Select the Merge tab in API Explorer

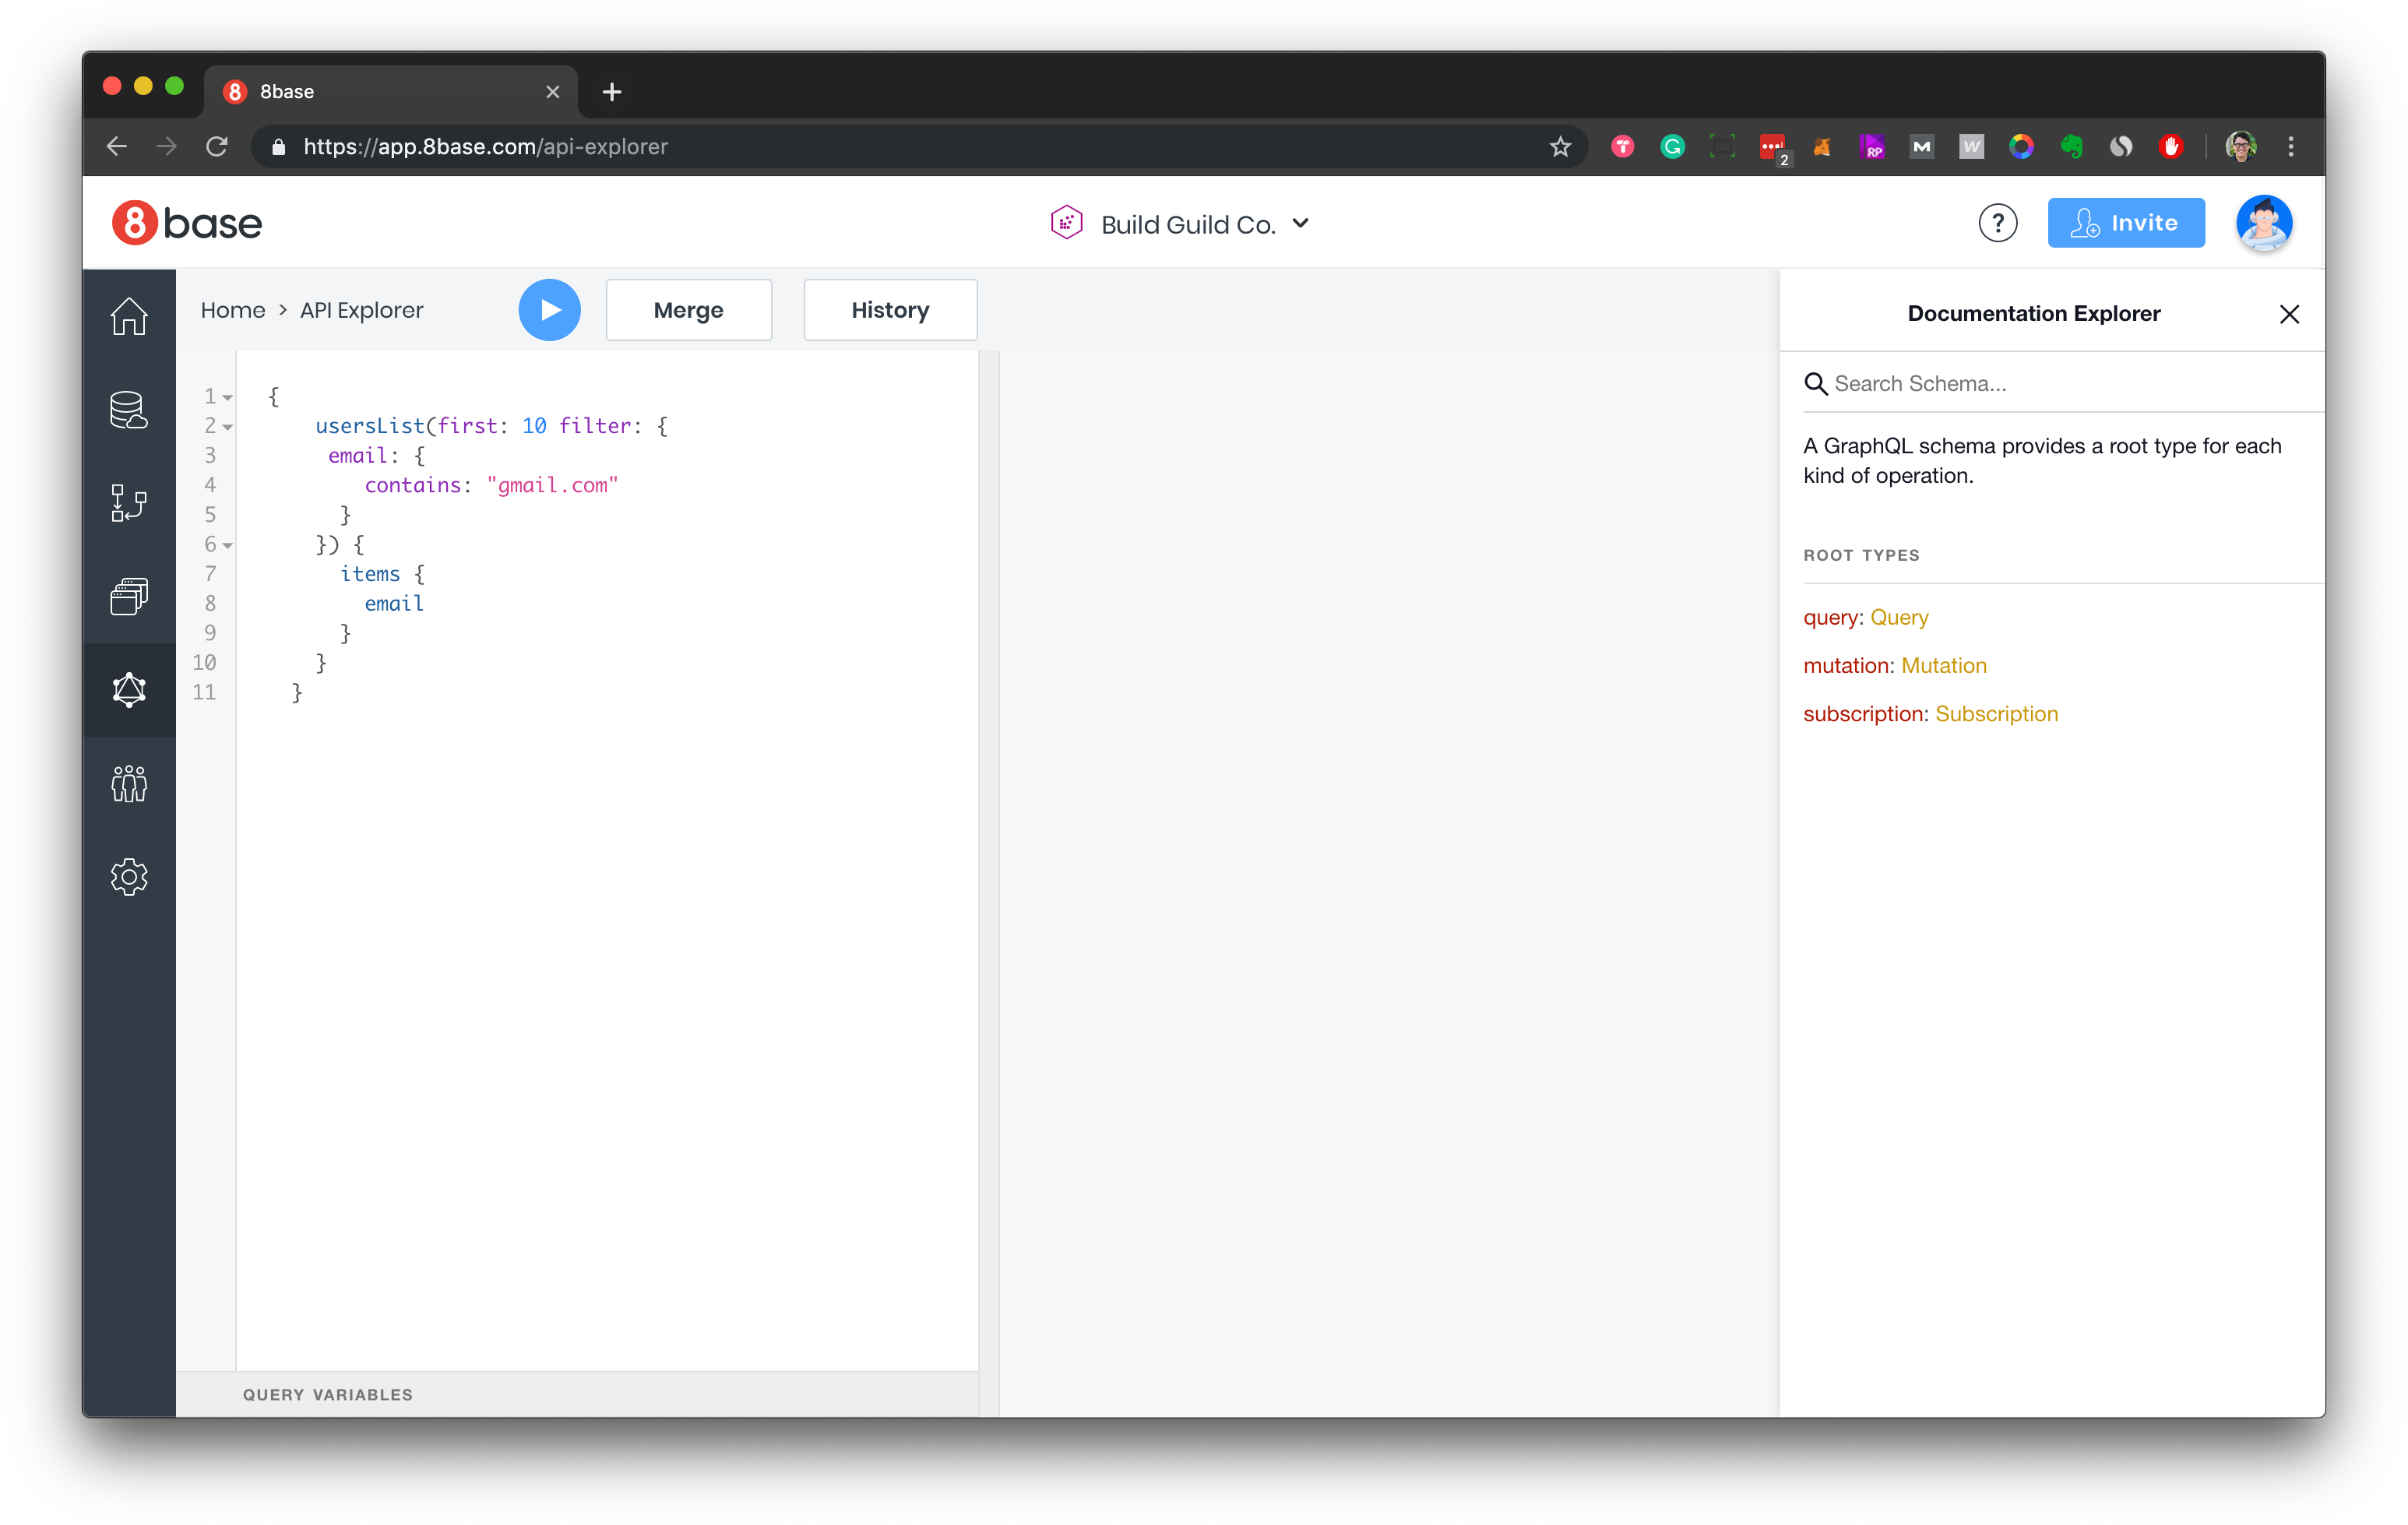click(688, 309)
